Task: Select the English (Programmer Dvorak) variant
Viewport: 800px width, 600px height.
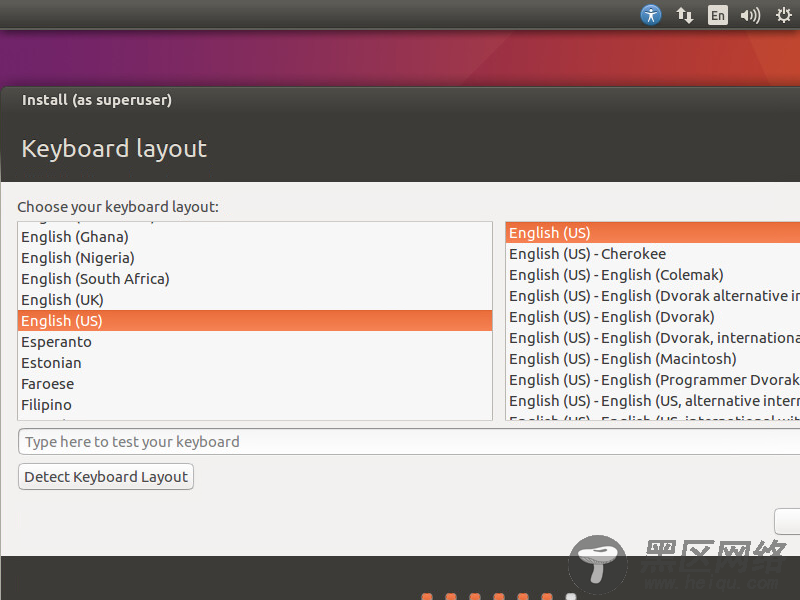Action: pos(653,380)
